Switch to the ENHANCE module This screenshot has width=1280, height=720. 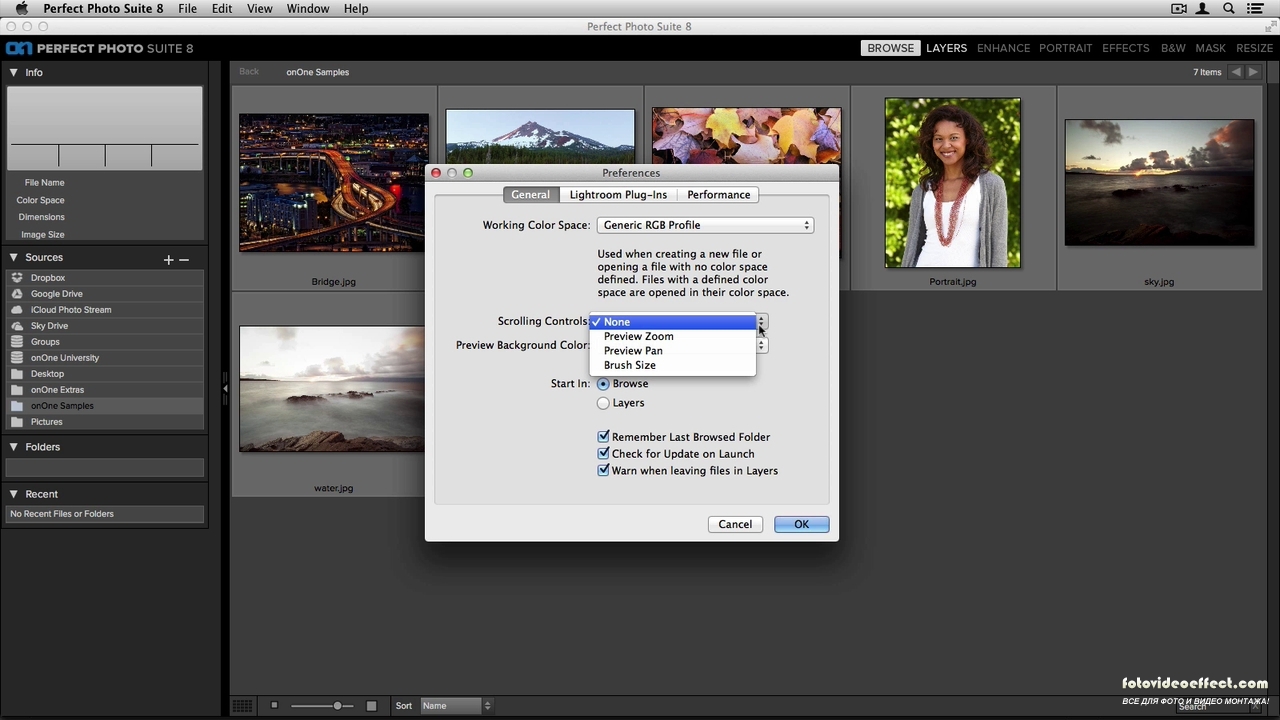1003,48
